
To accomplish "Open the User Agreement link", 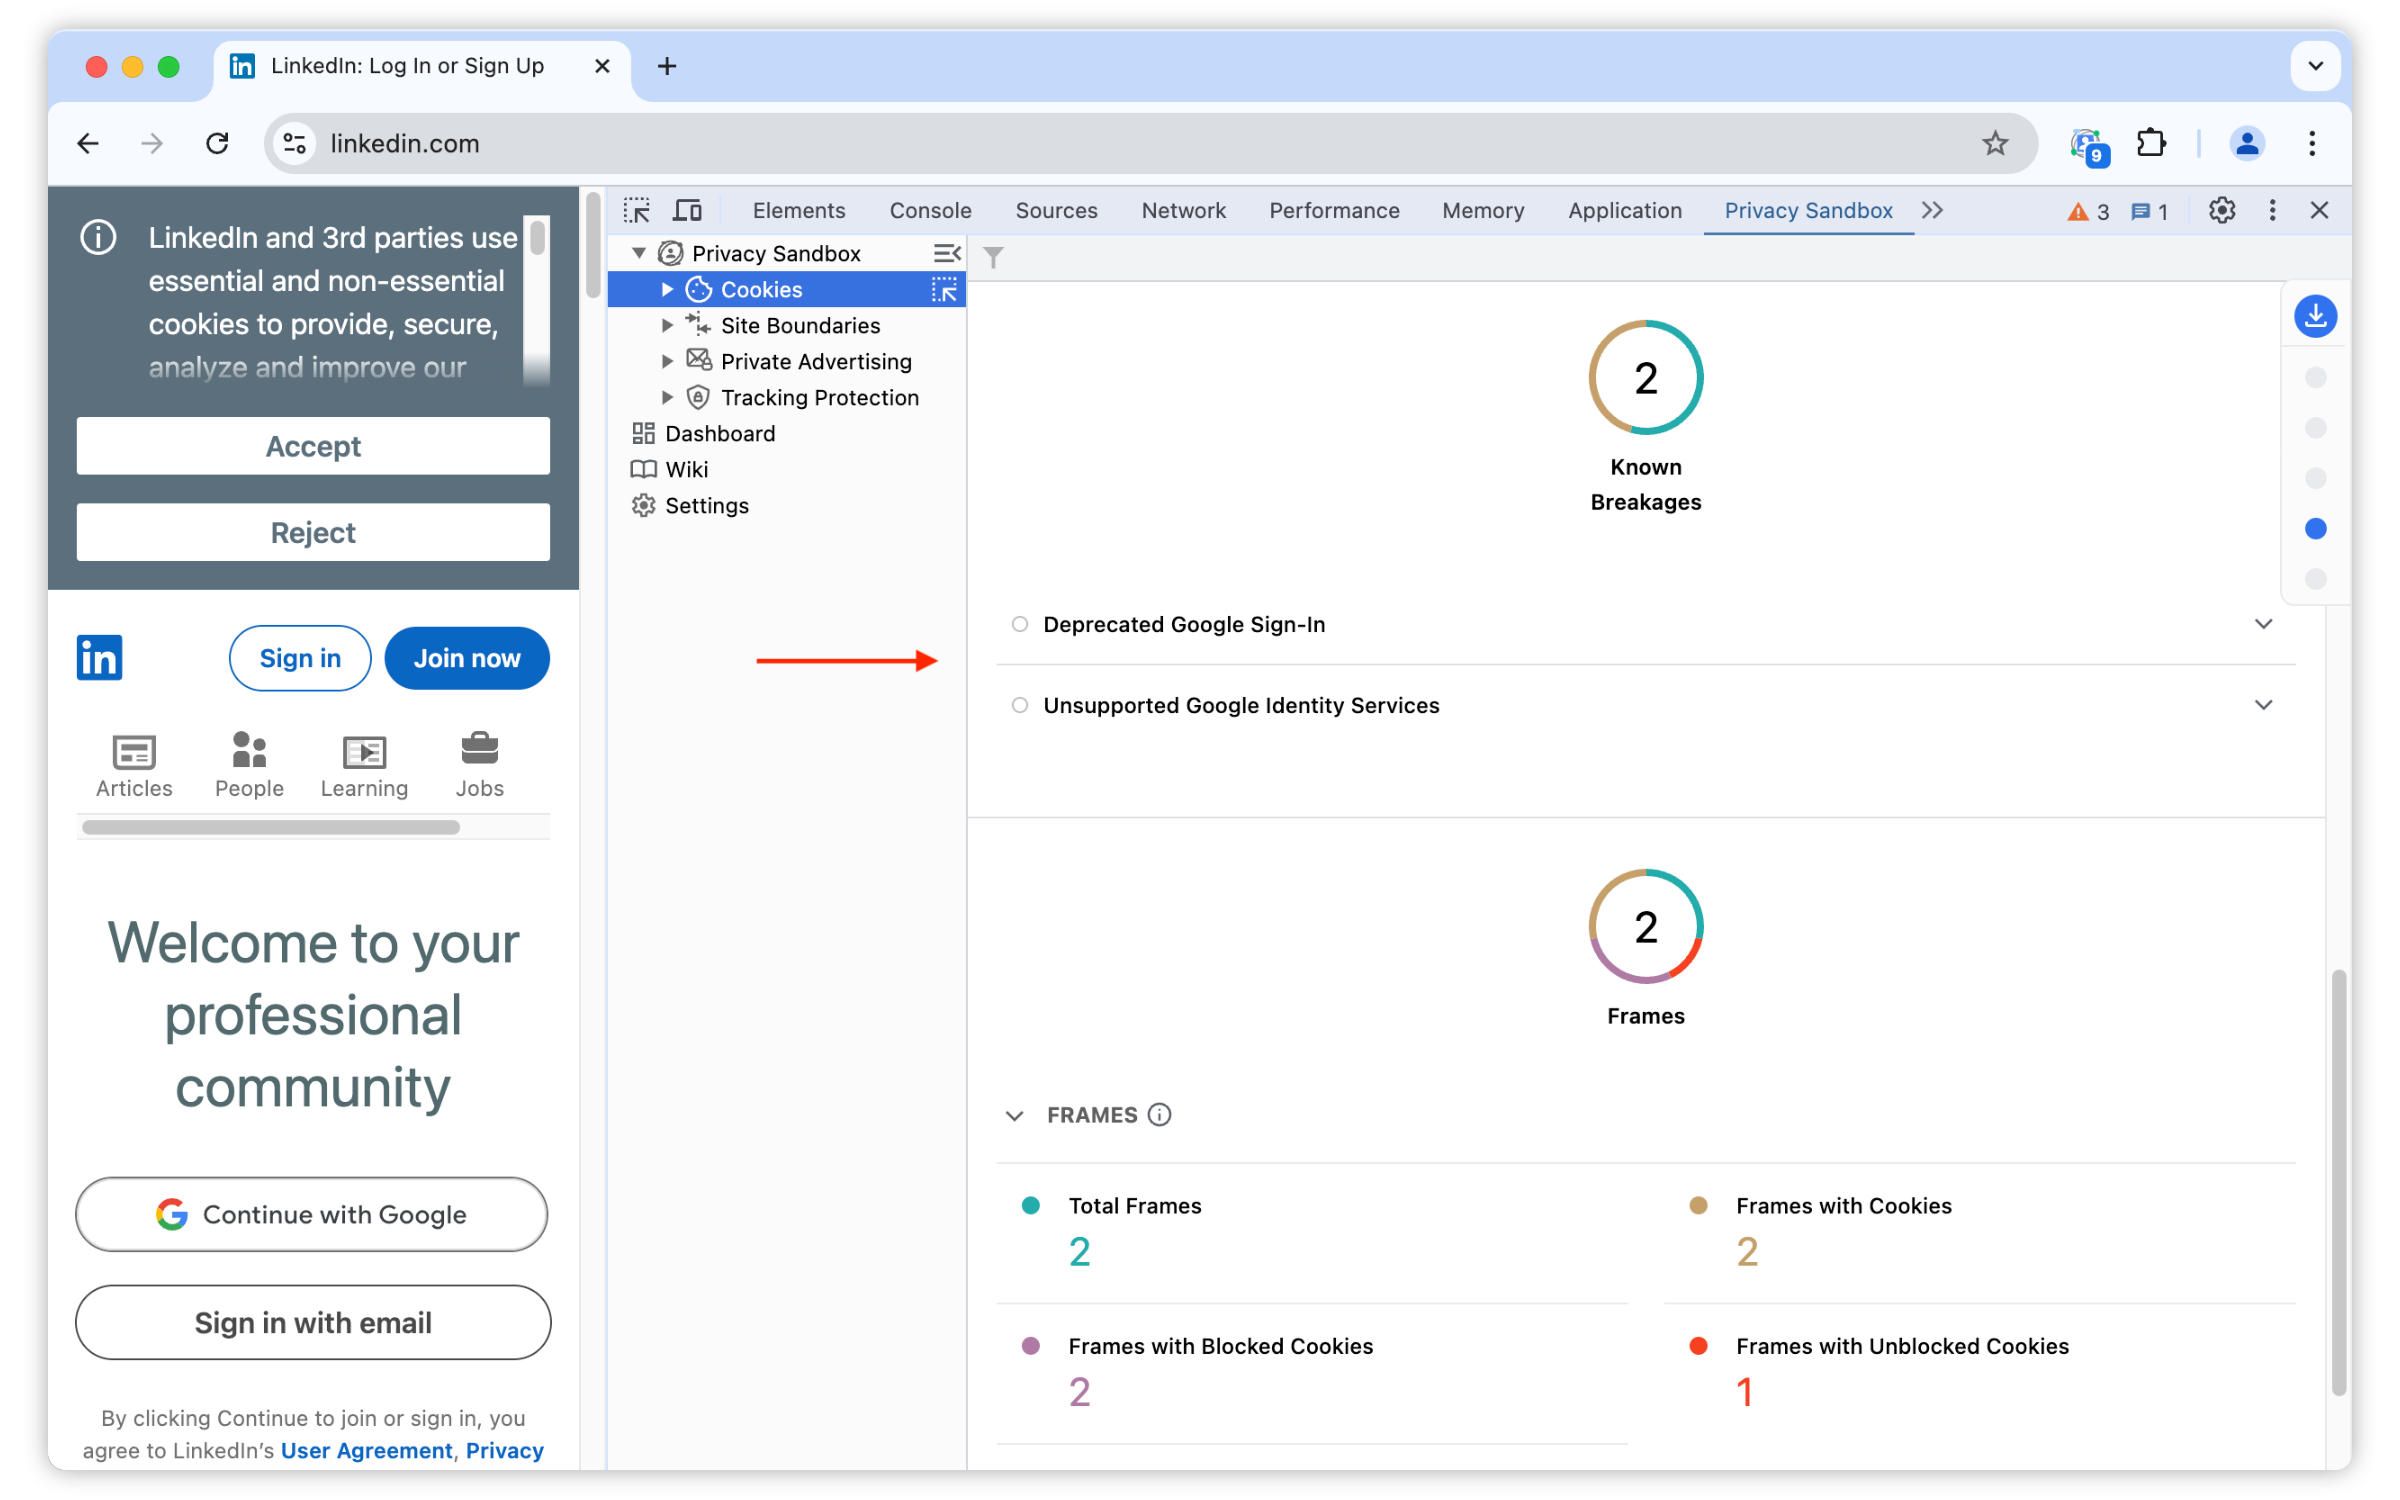I will coord(366,1451).
